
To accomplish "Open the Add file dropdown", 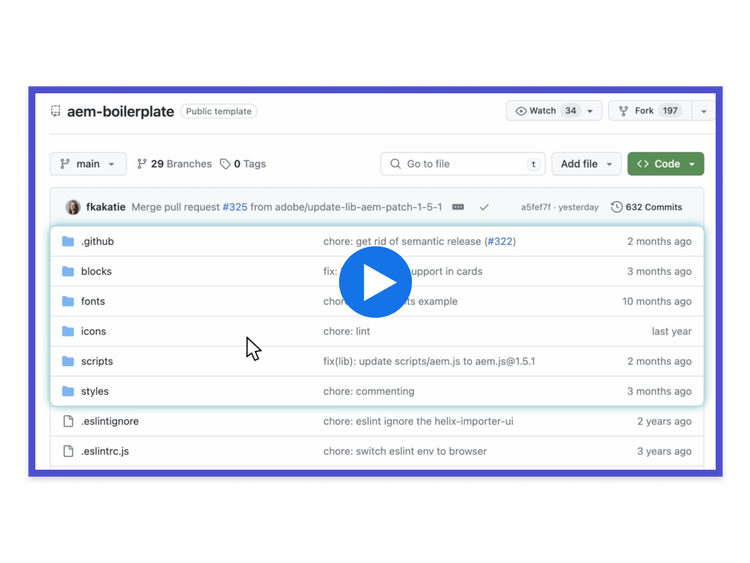I will coord(585,164).
